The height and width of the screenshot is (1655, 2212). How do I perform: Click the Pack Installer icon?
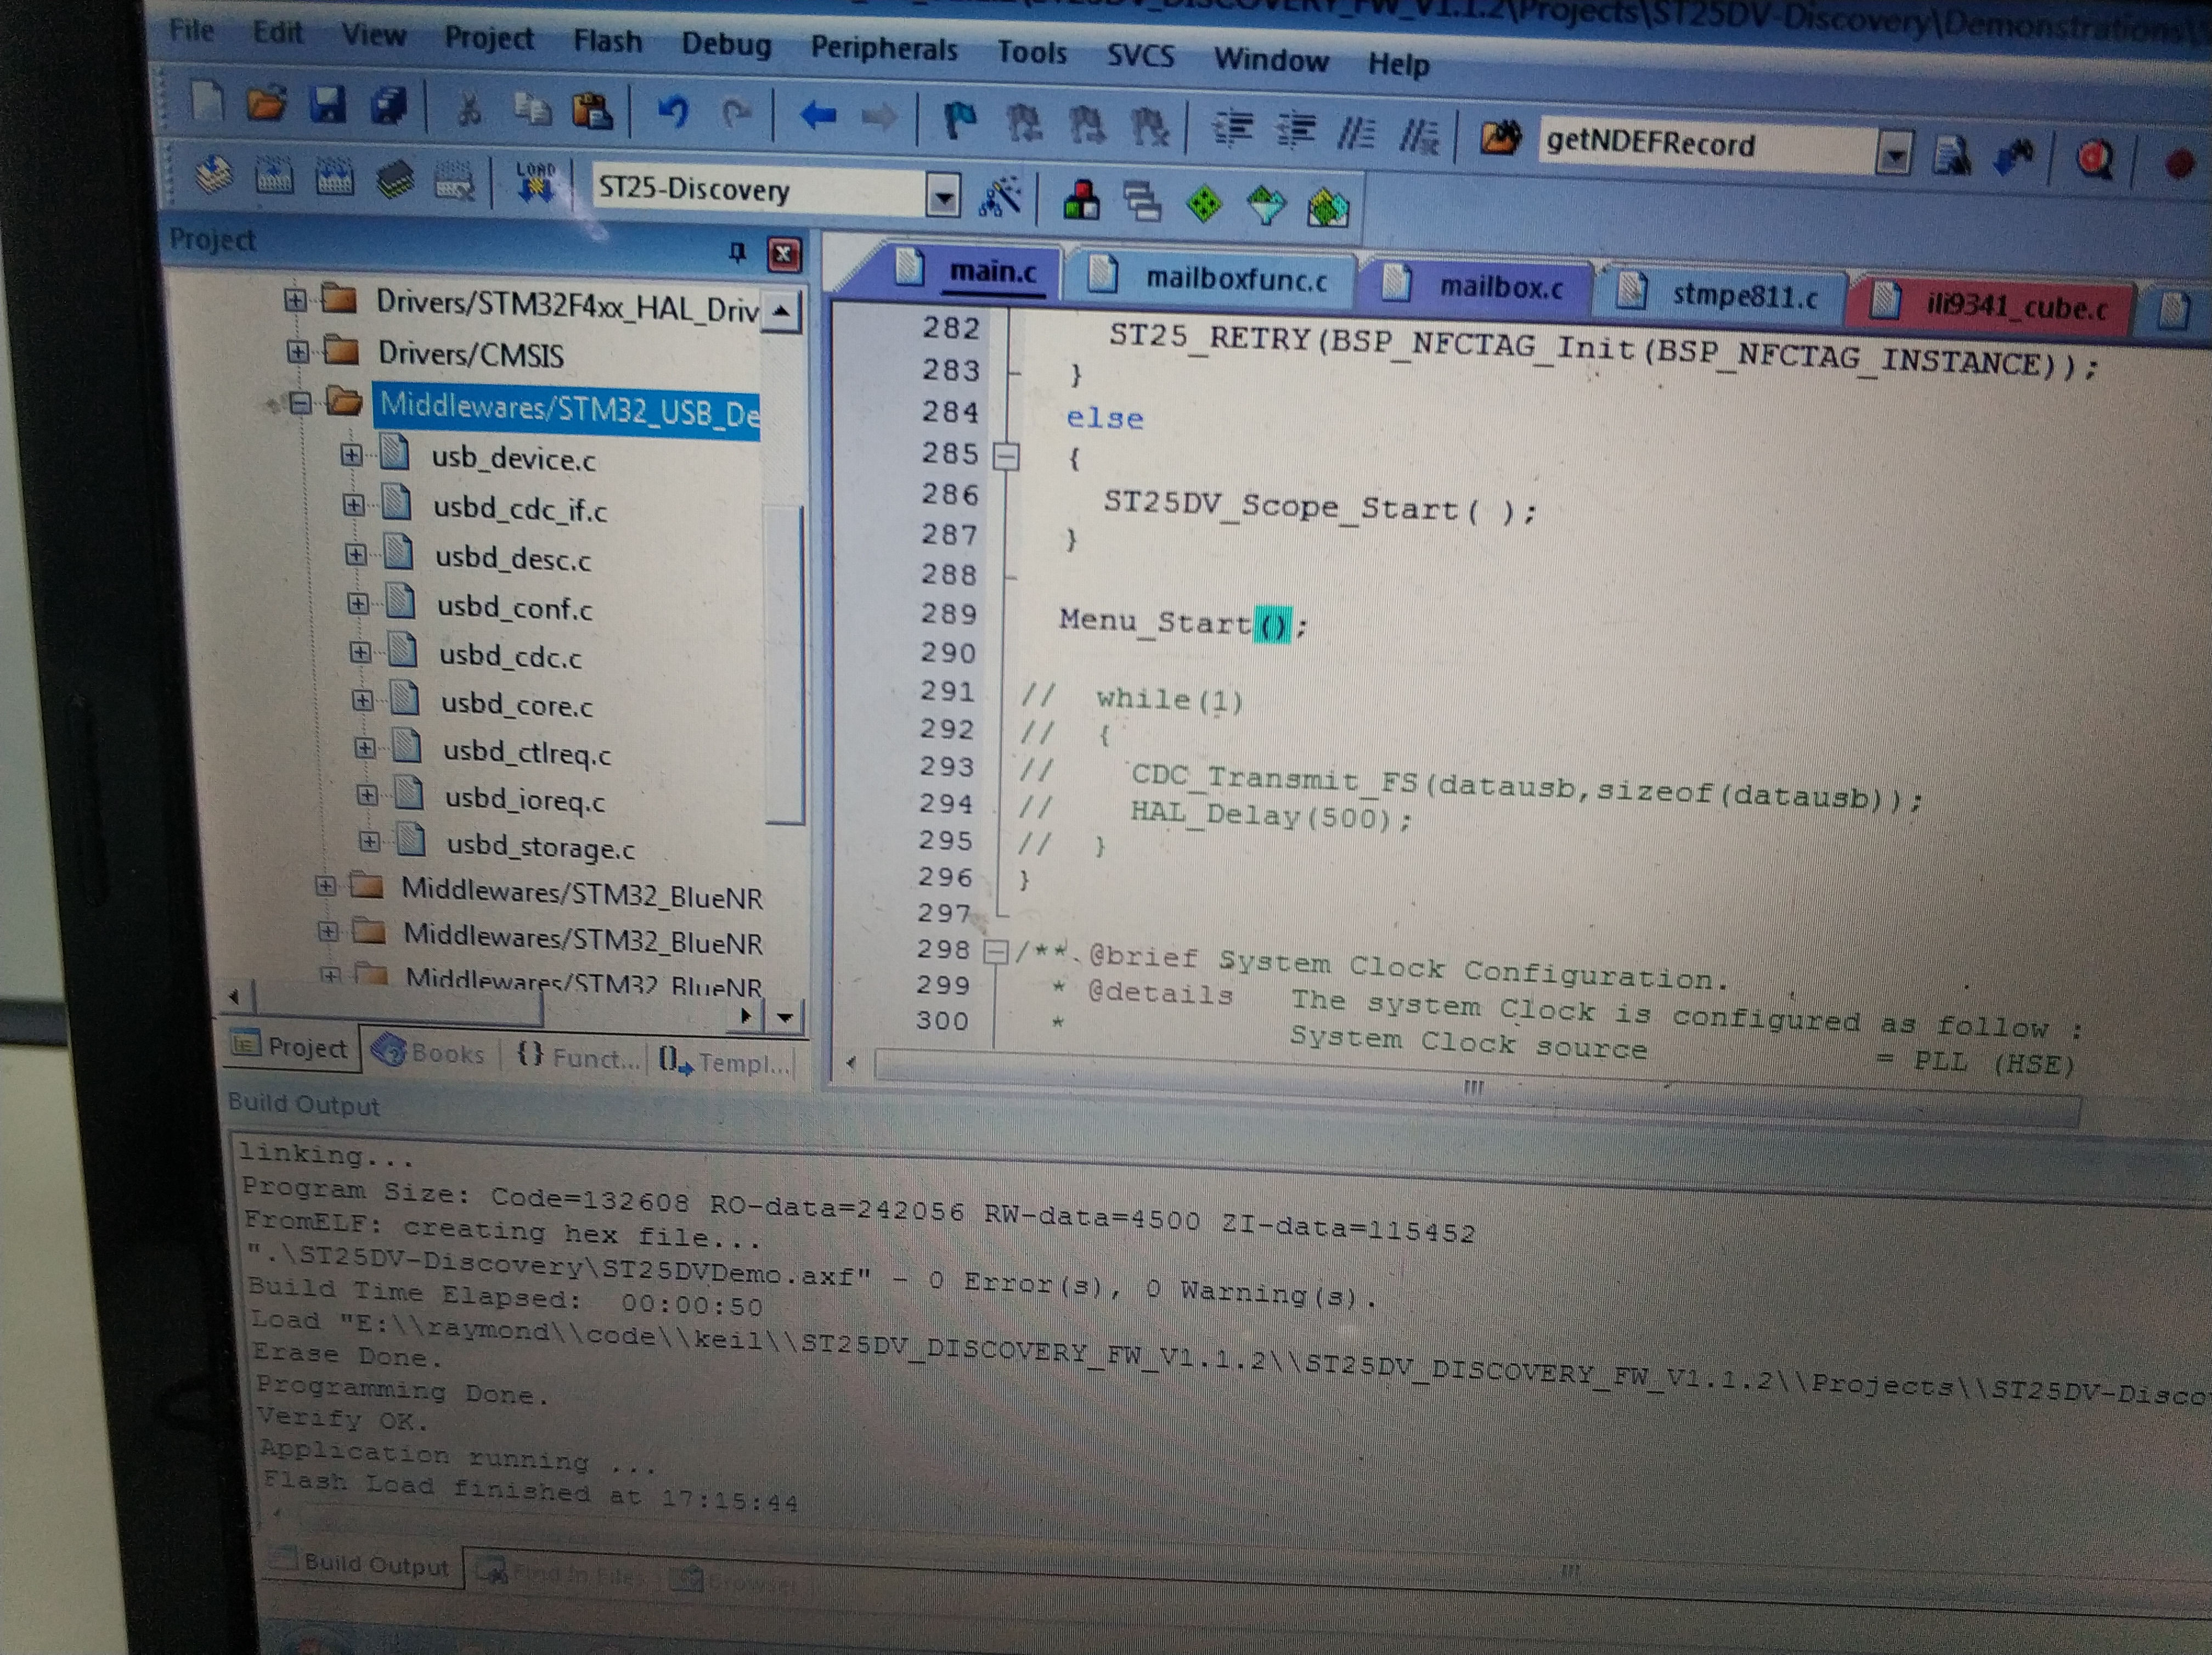[x=1328, y=207]
